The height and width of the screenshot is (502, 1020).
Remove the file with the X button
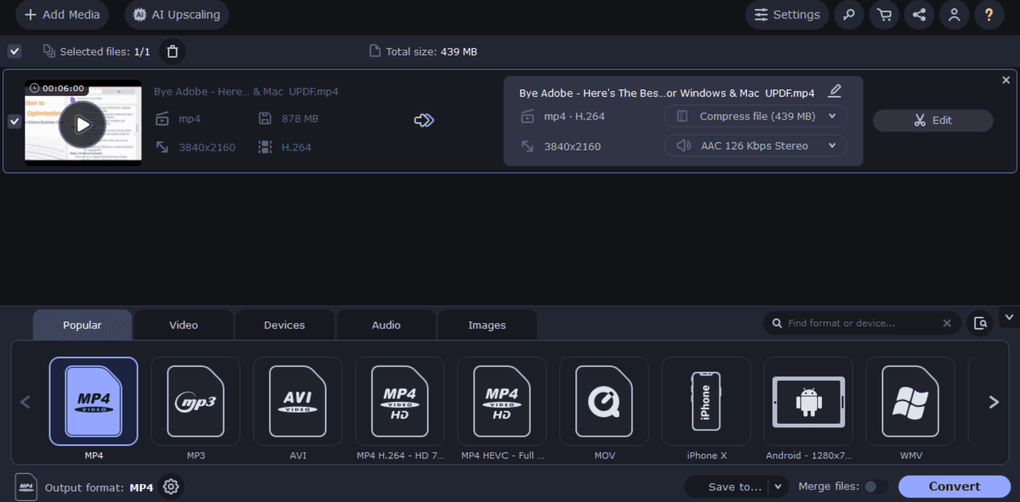pyautogui.click(x=1006, y=80)
